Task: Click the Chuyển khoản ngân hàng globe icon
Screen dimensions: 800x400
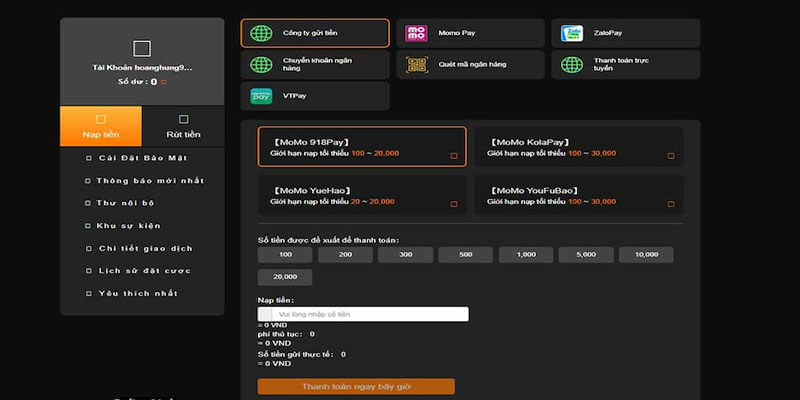Action: click(x=262, y=65)
